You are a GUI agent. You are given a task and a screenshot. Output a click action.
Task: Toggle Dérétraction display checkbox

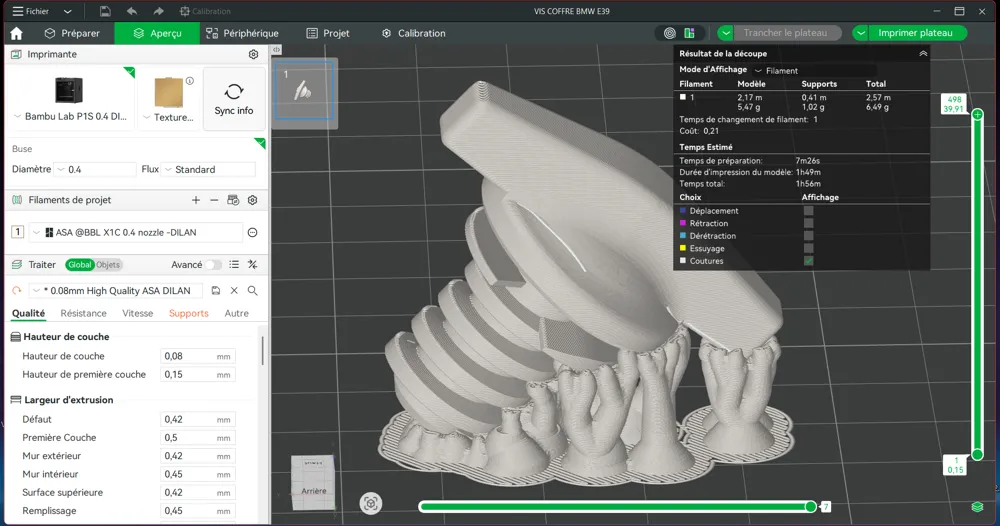coord(809,236)
